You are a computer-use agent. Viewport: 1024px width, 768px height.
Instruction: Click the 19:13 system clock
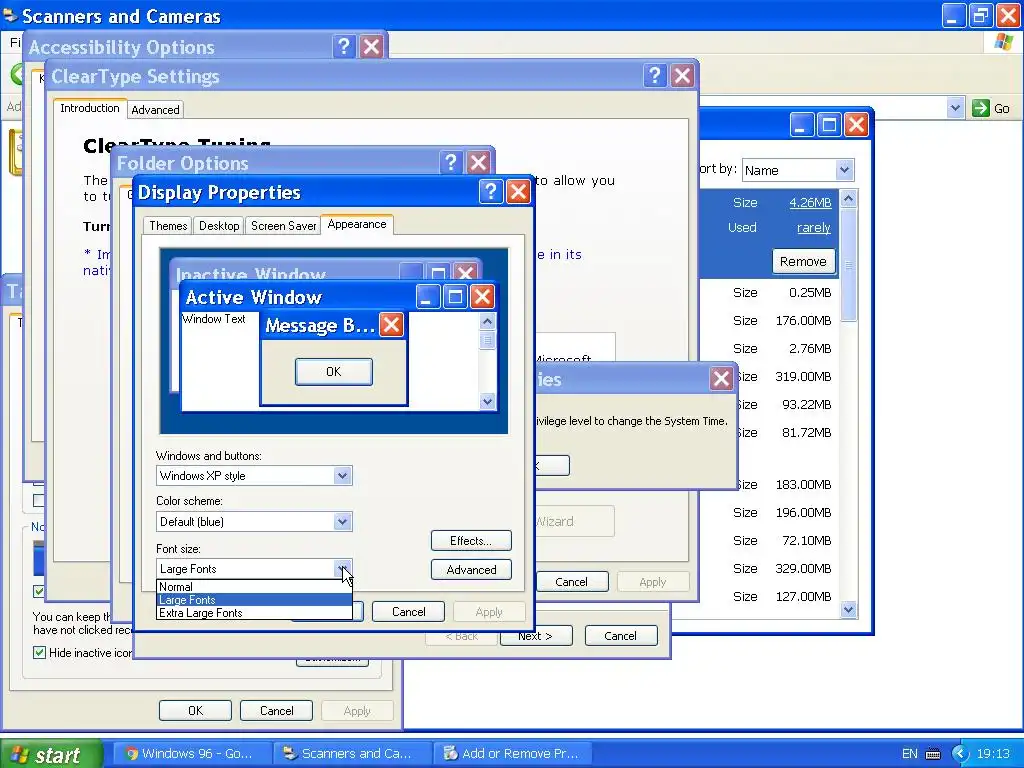[993, 754]
